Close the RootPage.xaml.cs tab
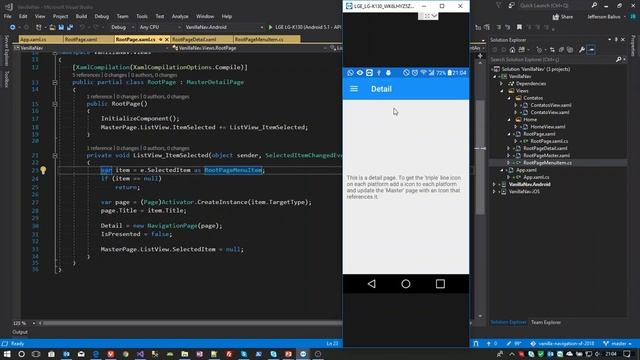This screenshot has width=640, height=360. click(x=167, y=40)
